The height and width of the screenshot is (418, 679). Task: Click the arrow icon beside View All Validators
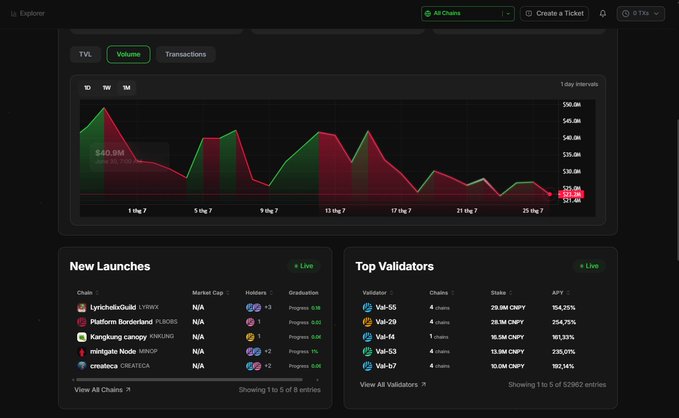point(424,384)
